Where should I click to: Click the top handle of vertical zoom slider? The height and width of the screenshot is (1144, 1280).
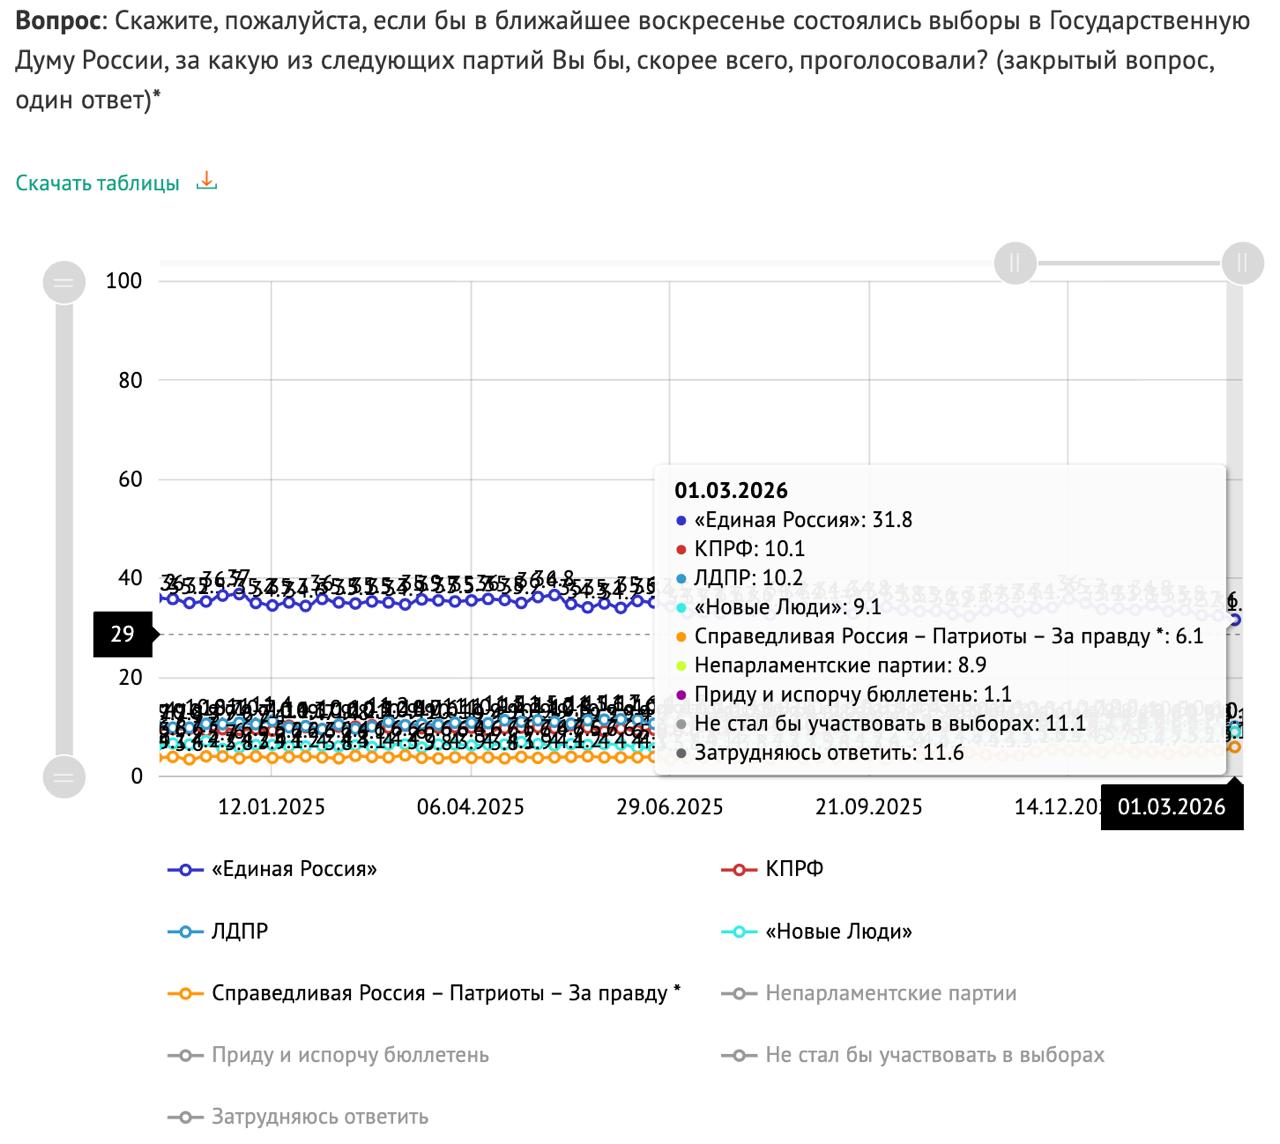(x=63, y=282)
